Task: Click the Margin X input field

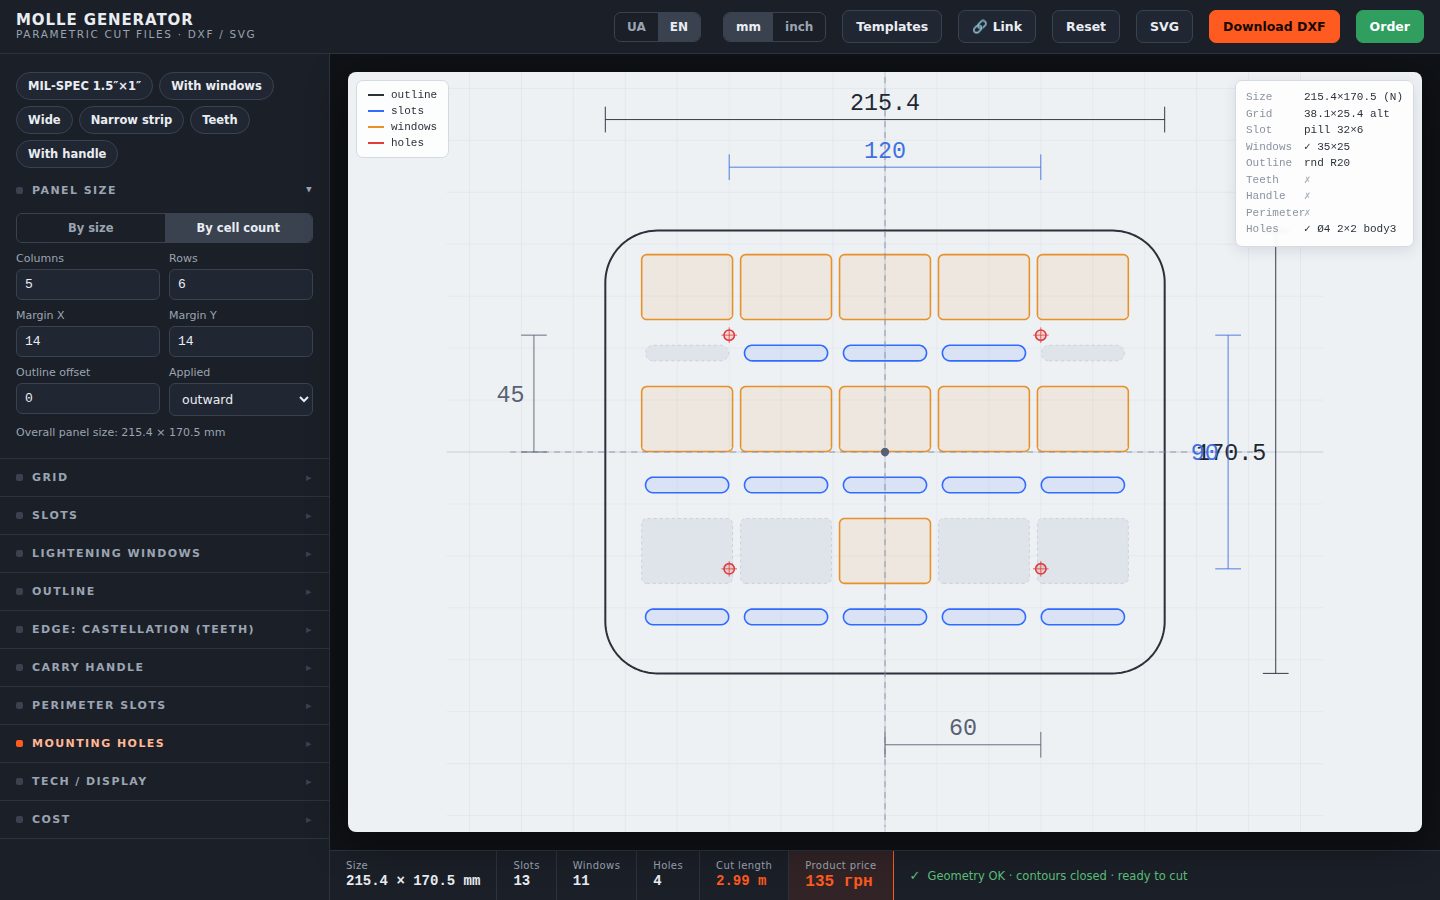Action: click(88, 341)
